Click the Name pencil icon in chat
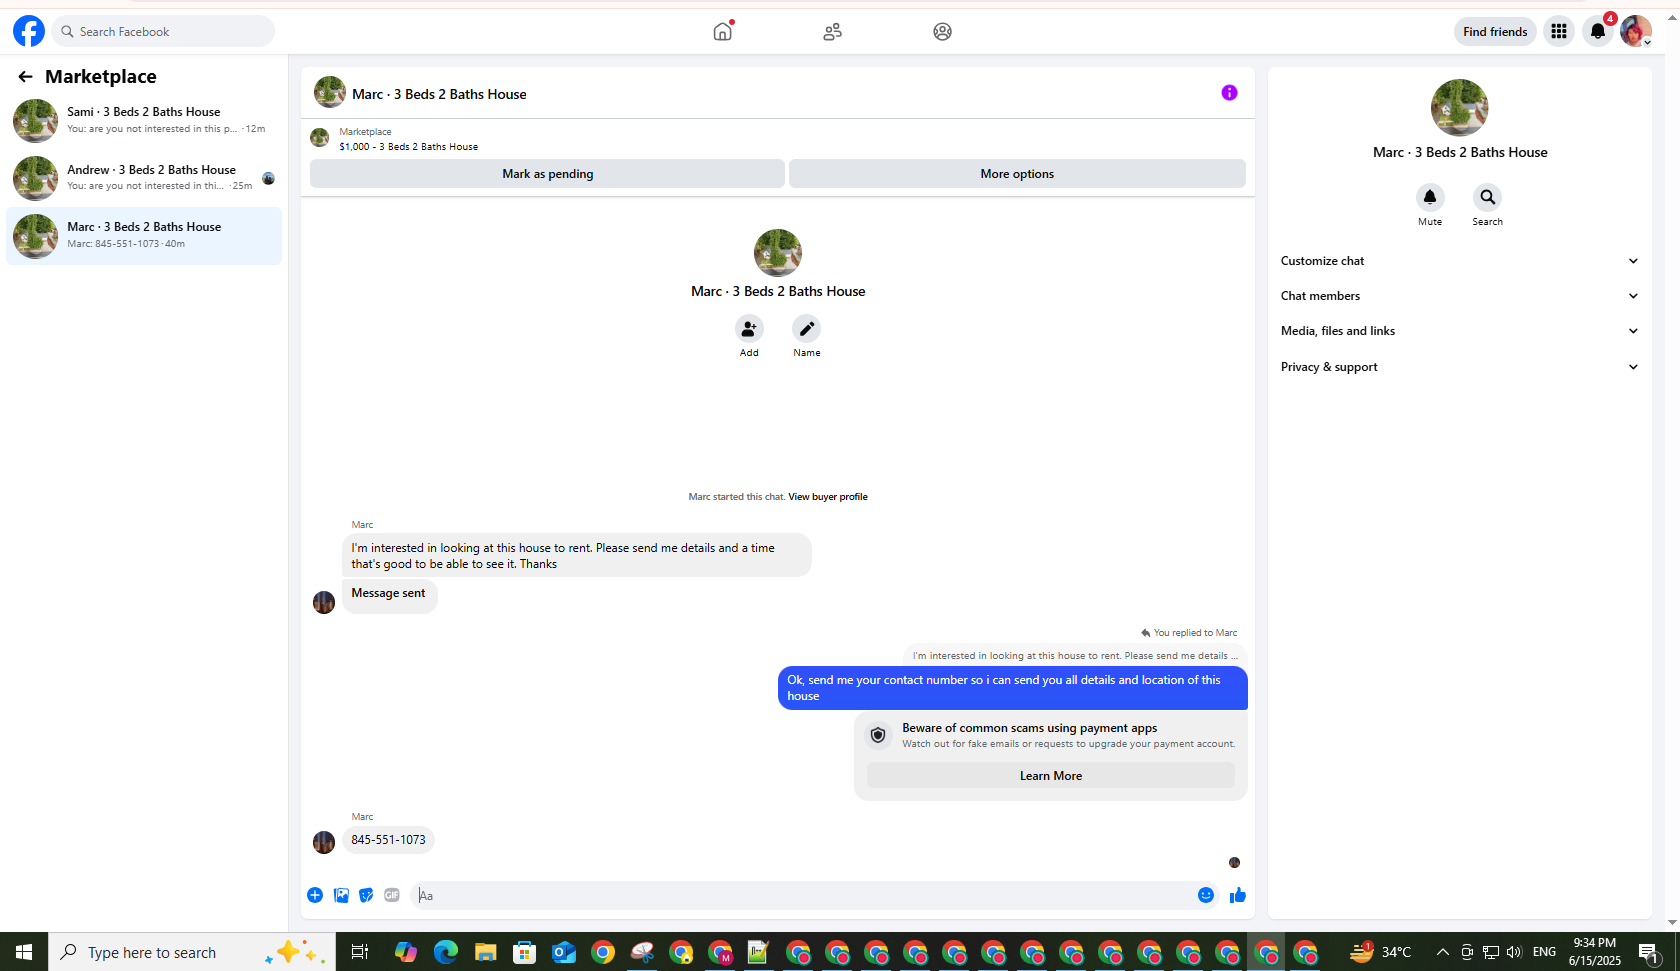 coord(806,328)
